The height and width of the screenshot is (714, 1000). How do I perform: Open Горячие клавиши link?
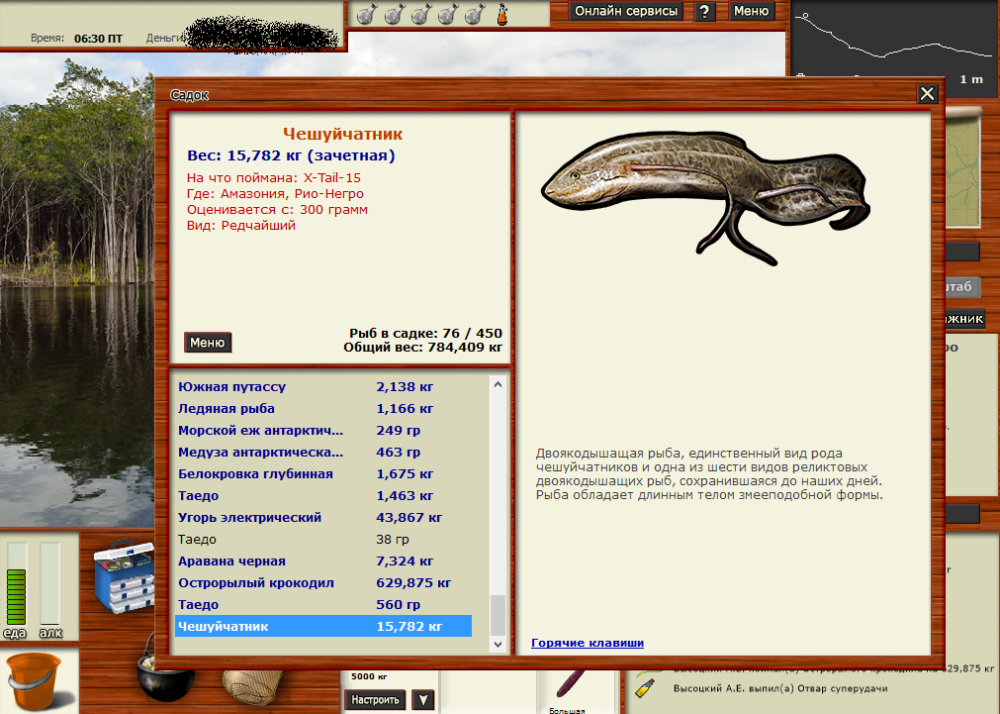[x=586, y=643]
